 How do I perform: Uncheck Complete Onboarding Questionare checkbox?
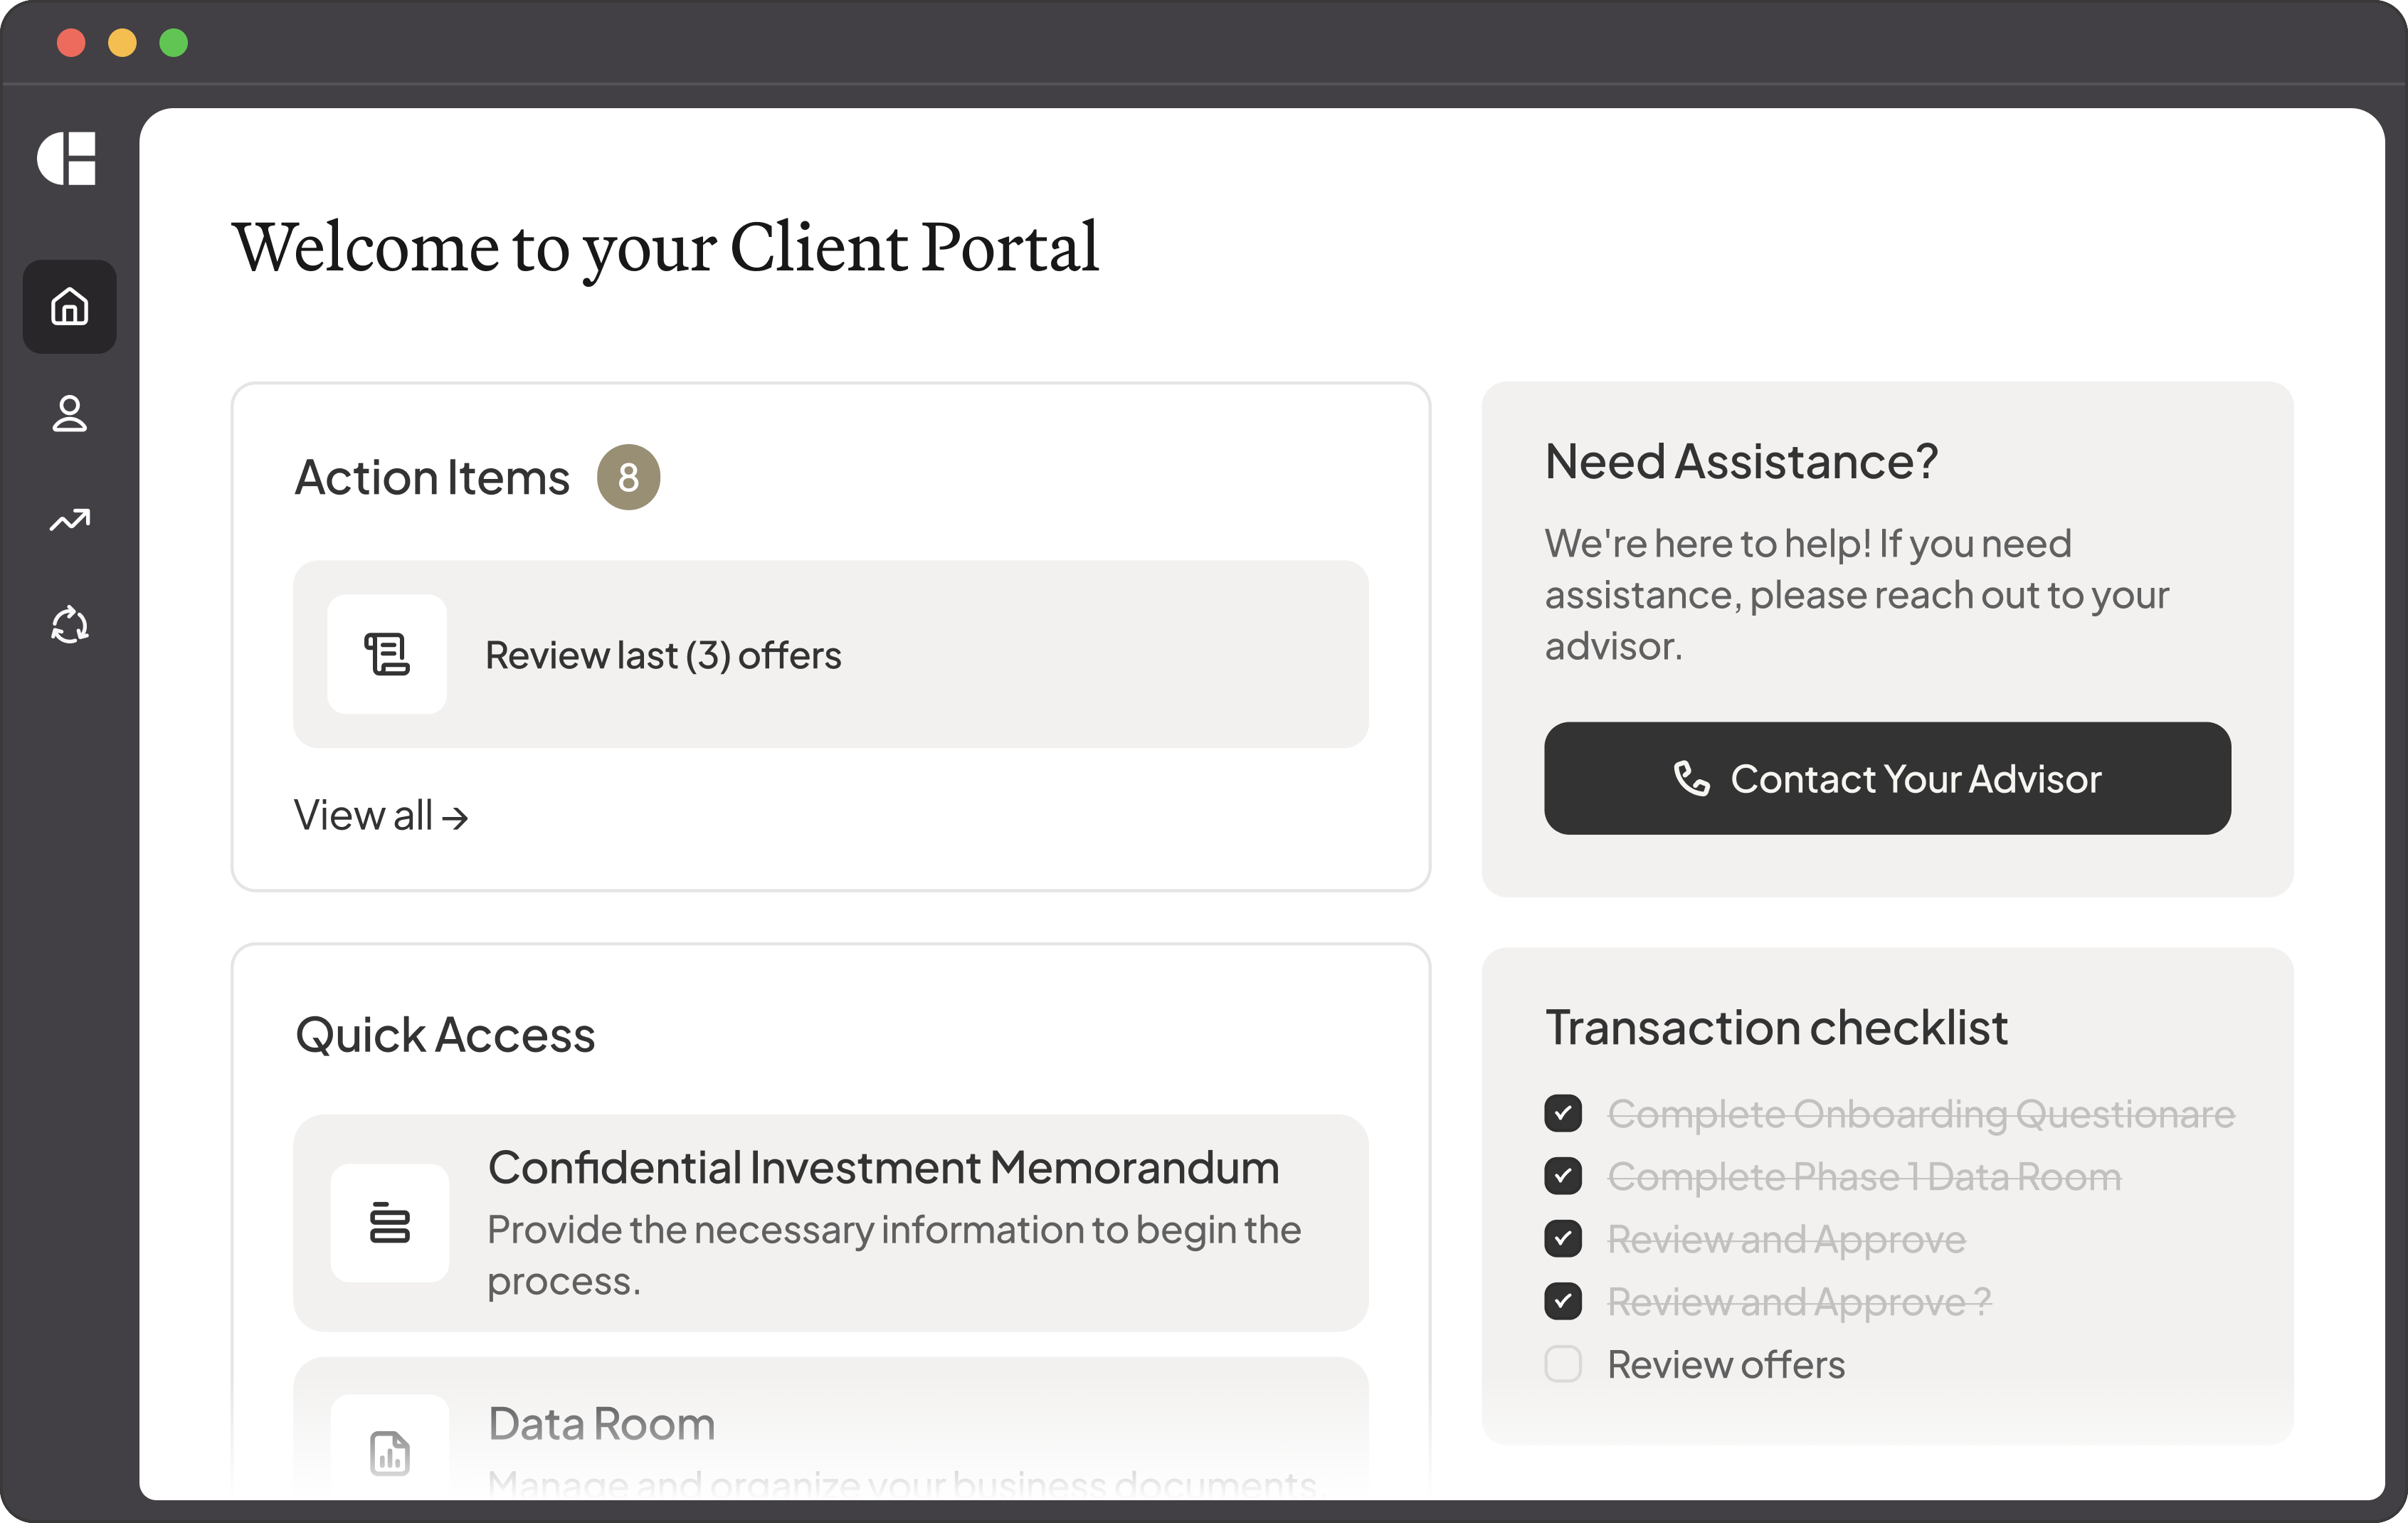[1563, 1113]
